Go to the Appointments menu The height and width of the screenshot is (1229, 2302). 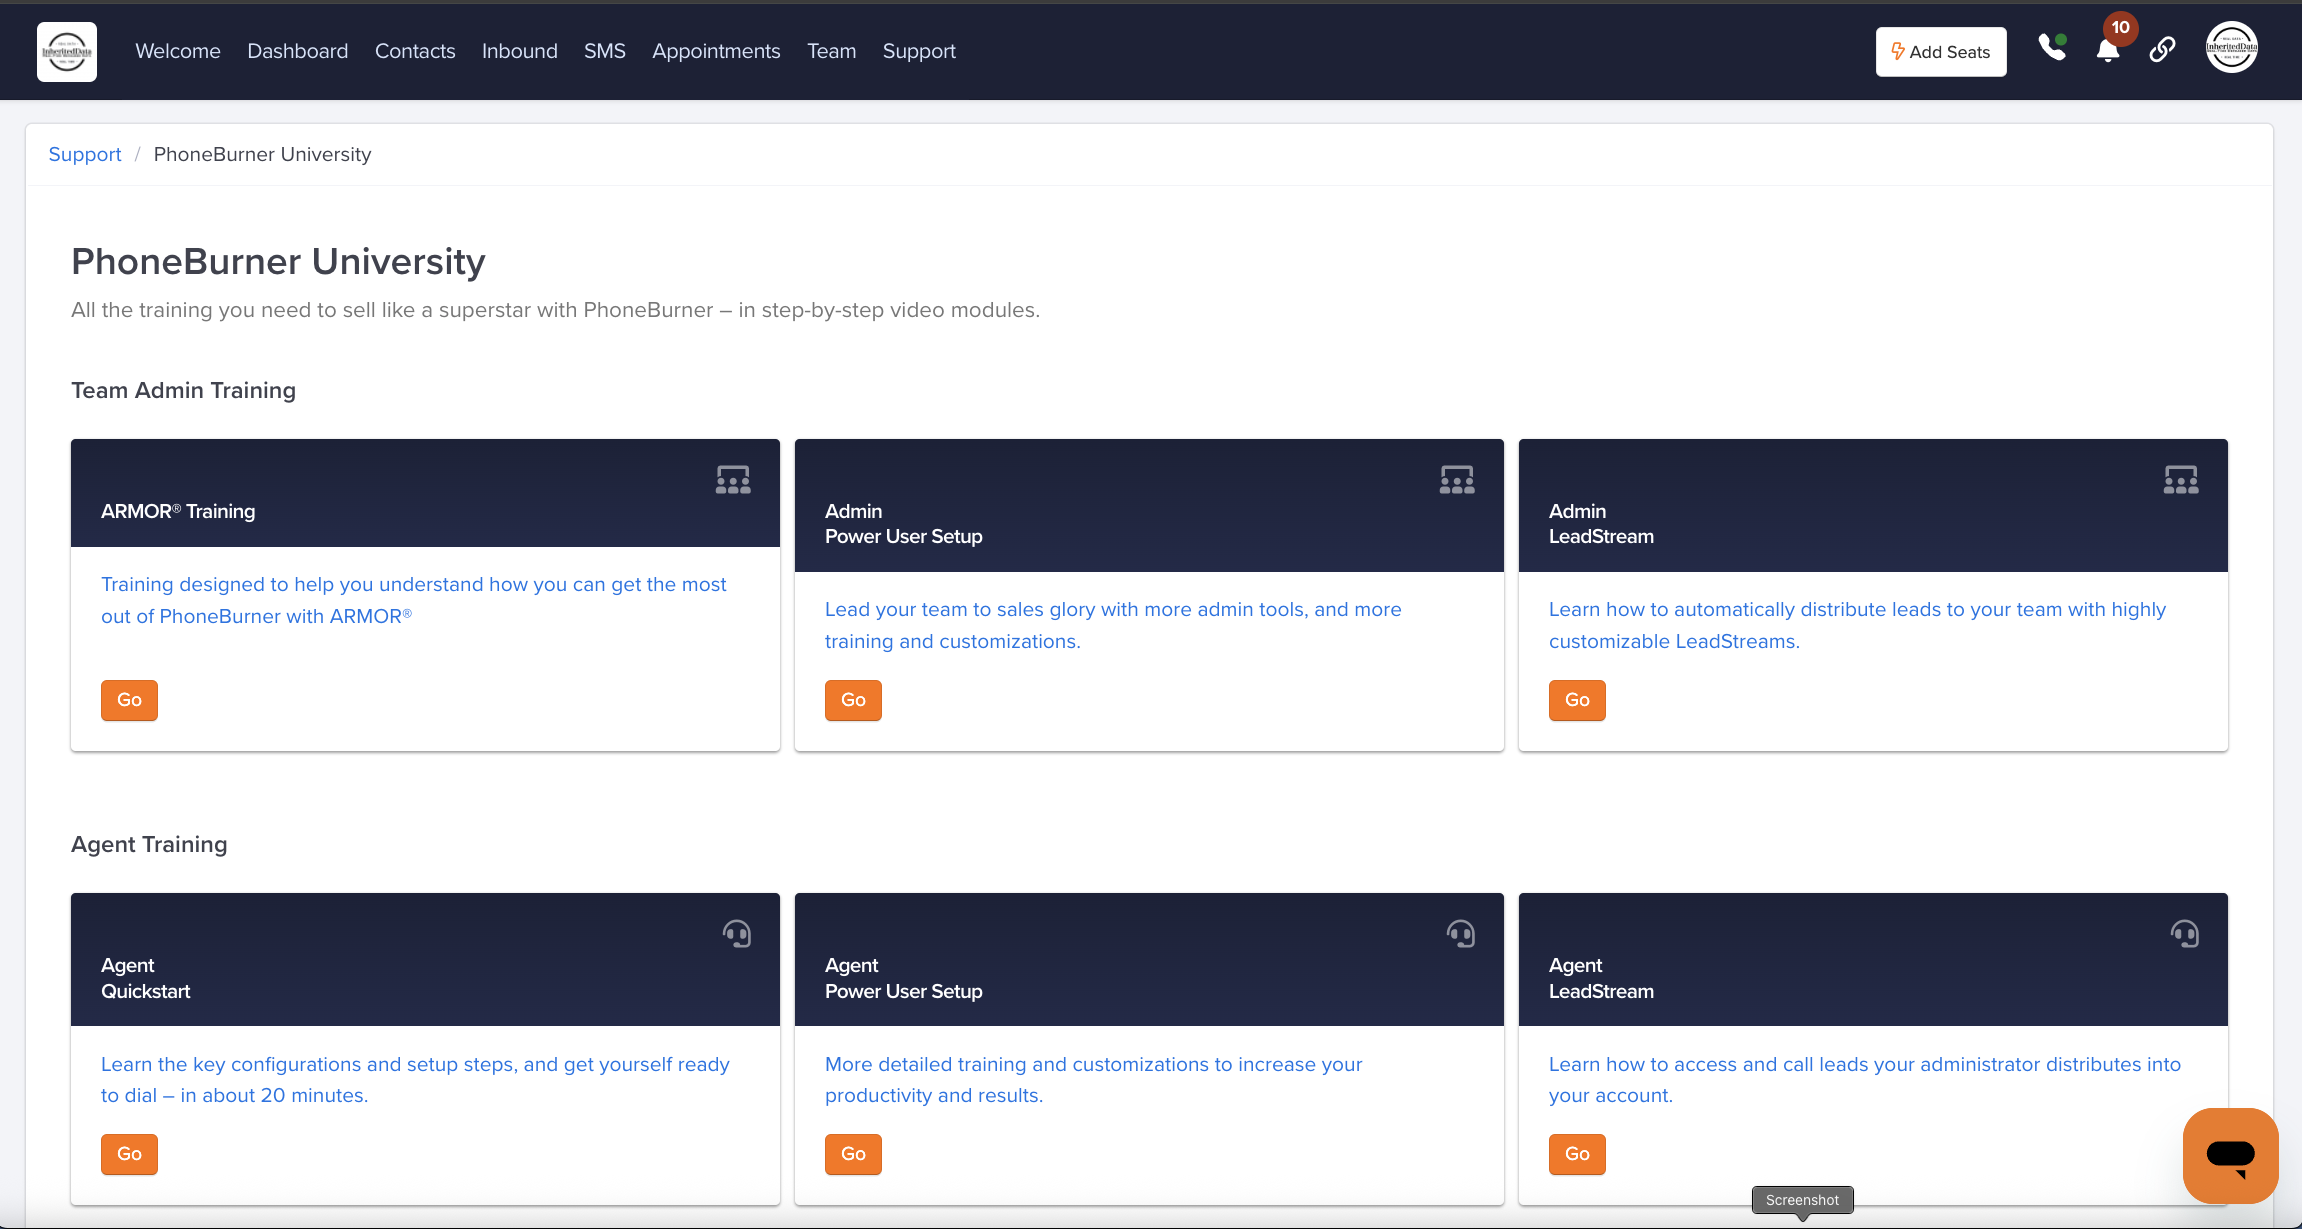pyautogui.click(x=715, y=51)
